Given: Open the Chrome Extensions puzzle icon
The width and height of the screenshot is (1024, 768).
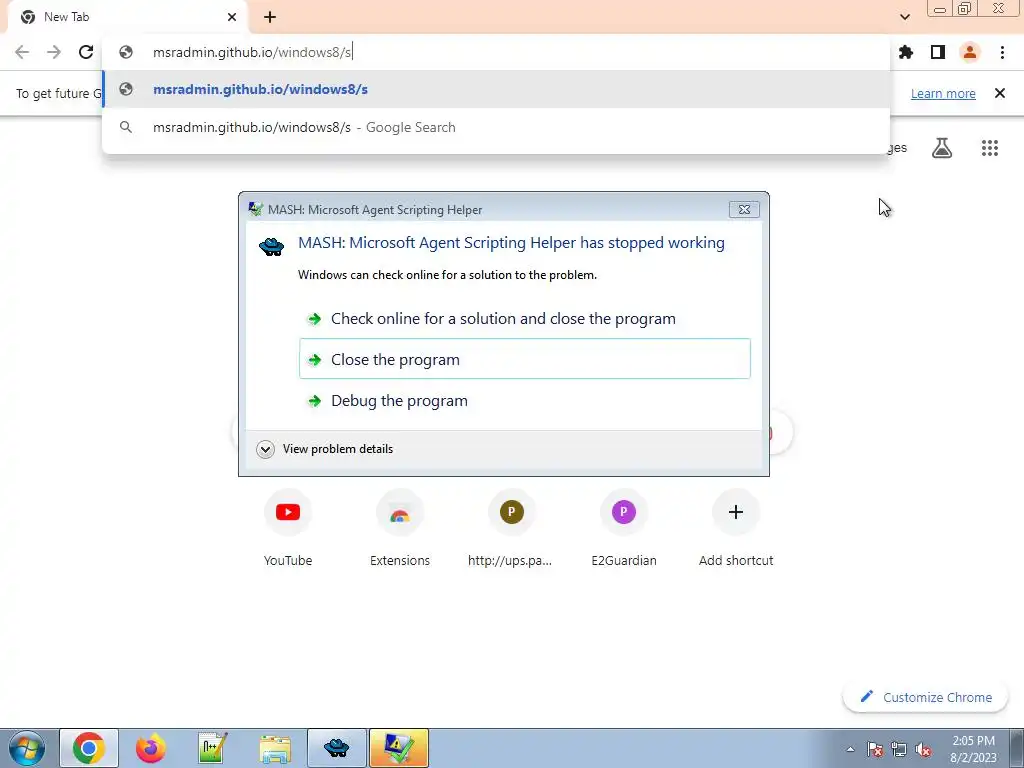Looking at the screenshot, I should pos(906,52).
